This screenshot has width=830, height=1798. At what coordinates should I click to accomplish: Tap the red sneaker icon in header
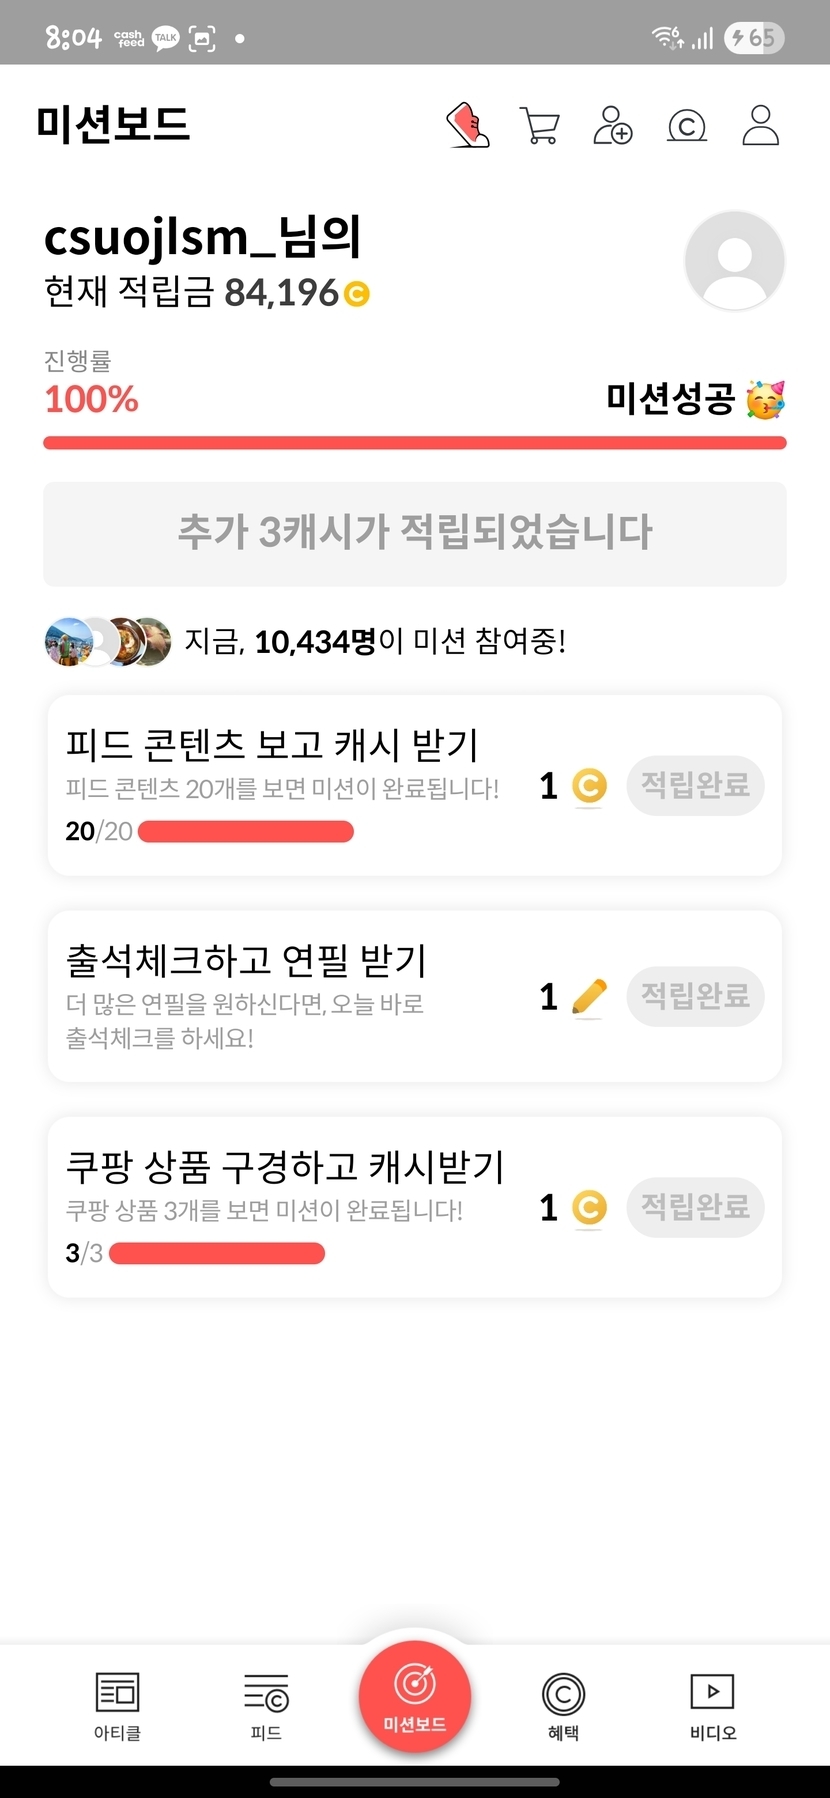467,126
